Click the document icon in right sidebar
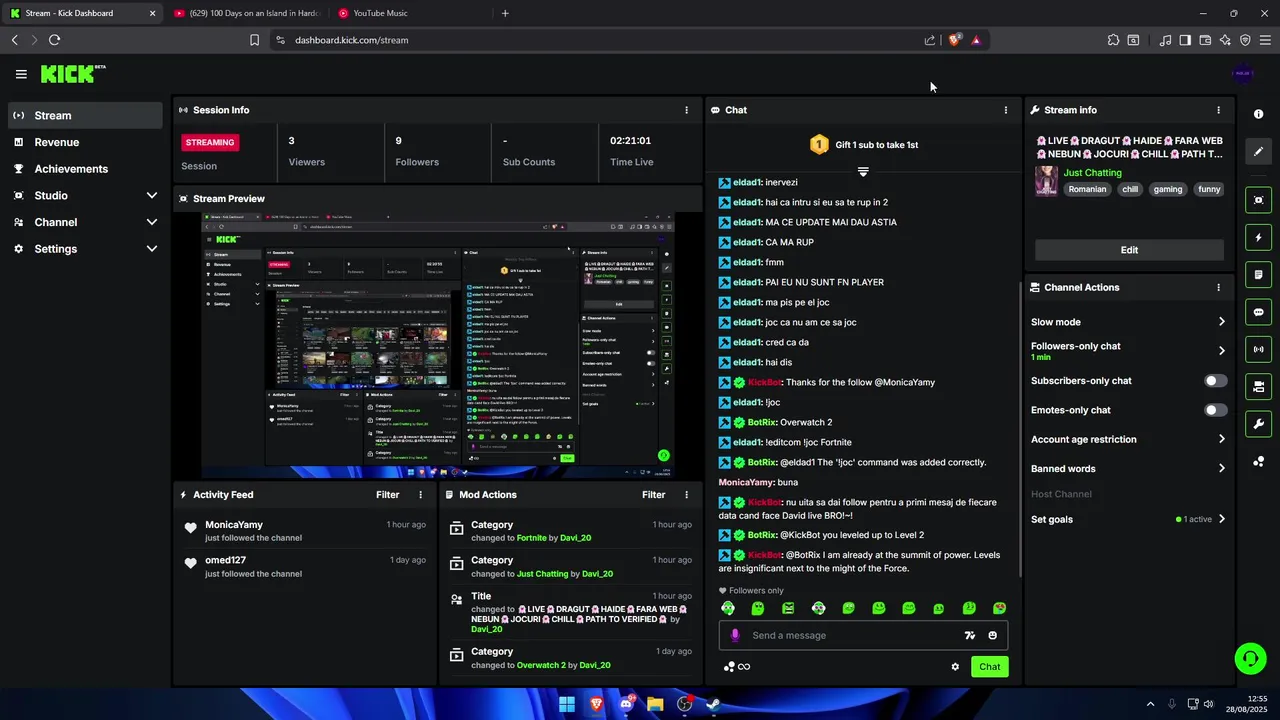Viewport: 1280px width, 720px height. tap(1258, 275)
